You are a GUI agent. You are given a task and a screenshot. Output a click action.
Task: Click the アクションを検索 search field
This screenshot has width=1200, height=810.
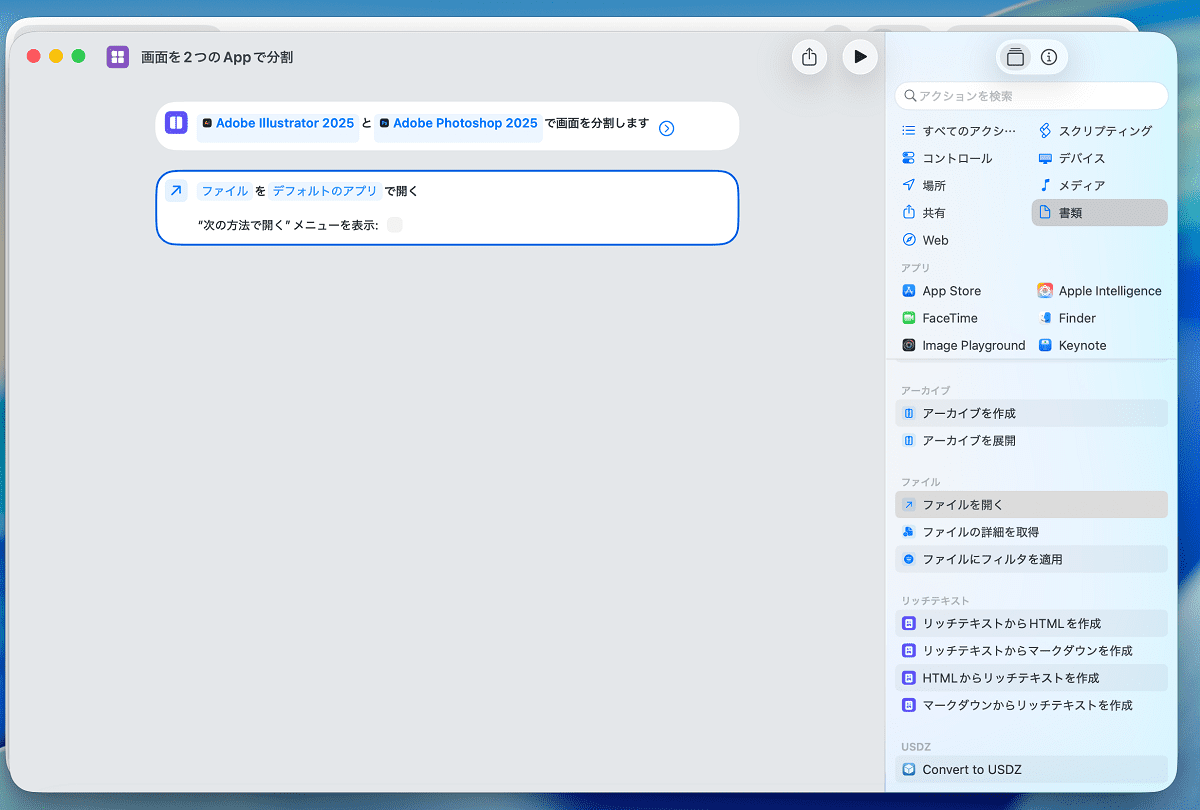(1031, 96)
